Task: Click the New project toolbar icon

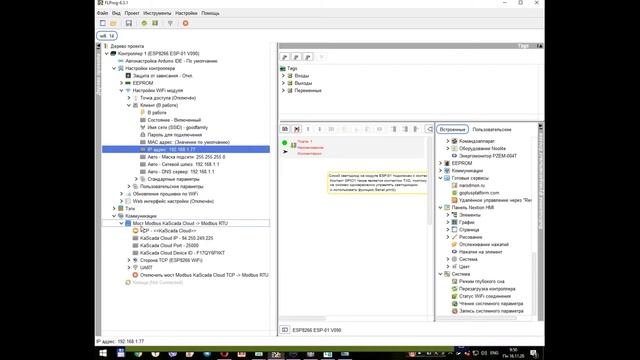Action: pyautogui.click(x=103, y=23)
